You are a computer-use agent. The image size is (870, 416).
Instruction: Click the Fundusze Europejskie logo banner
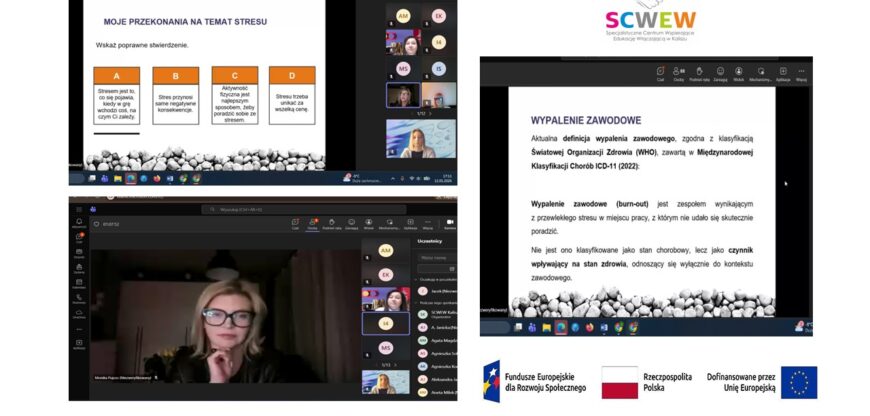coord(535,381)
